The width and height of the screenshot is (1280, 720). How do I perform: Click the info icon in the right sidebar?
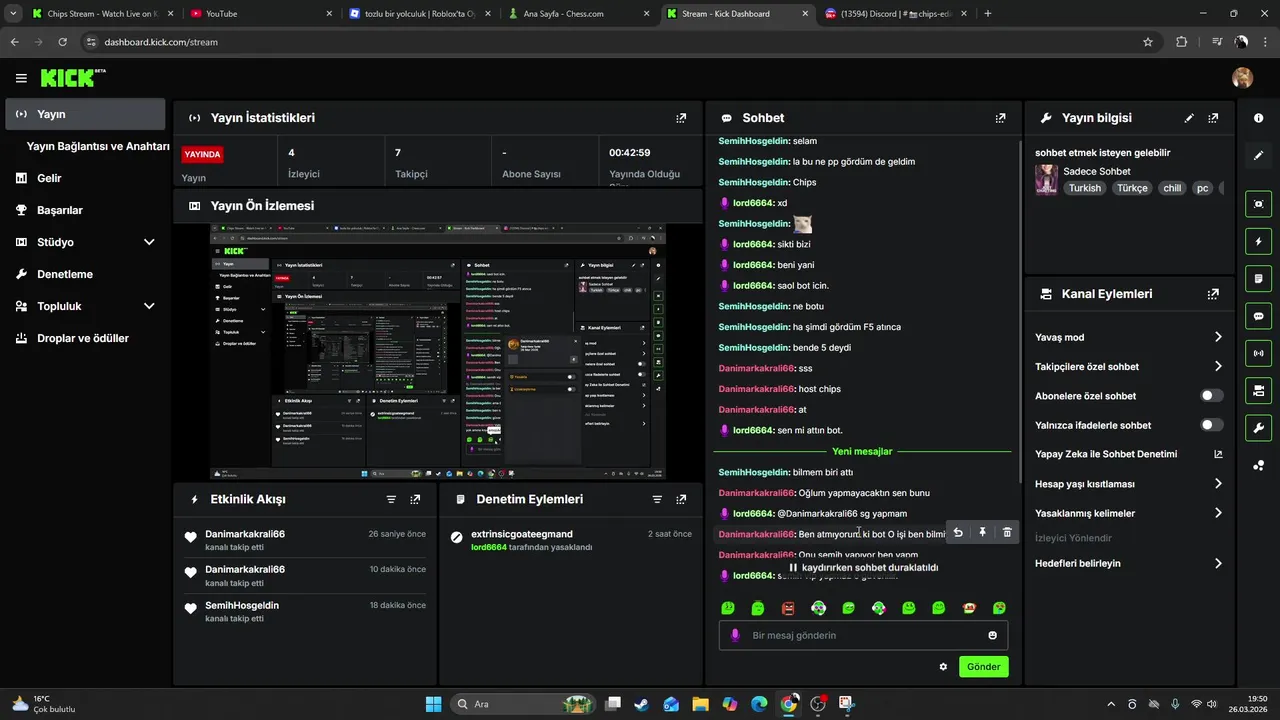pos(1258,118)
